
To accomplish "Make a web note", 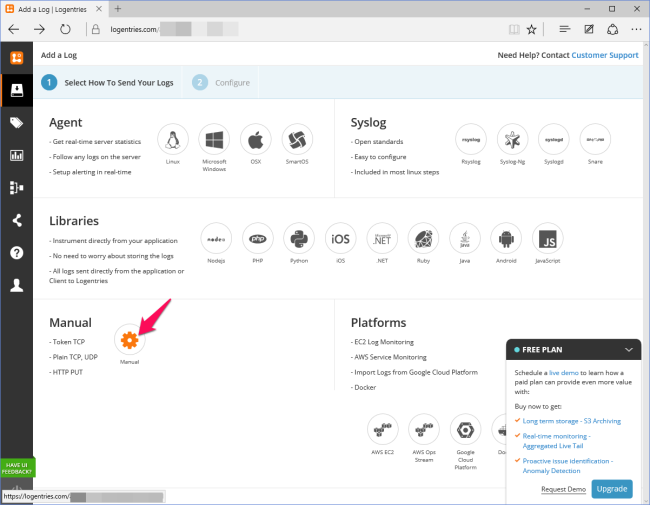I will (589, 29).
